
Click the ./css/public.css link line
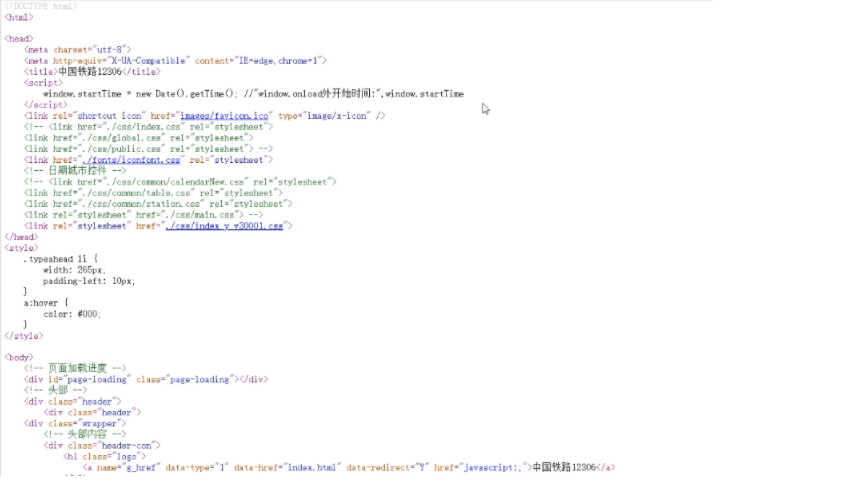[148, 149]
